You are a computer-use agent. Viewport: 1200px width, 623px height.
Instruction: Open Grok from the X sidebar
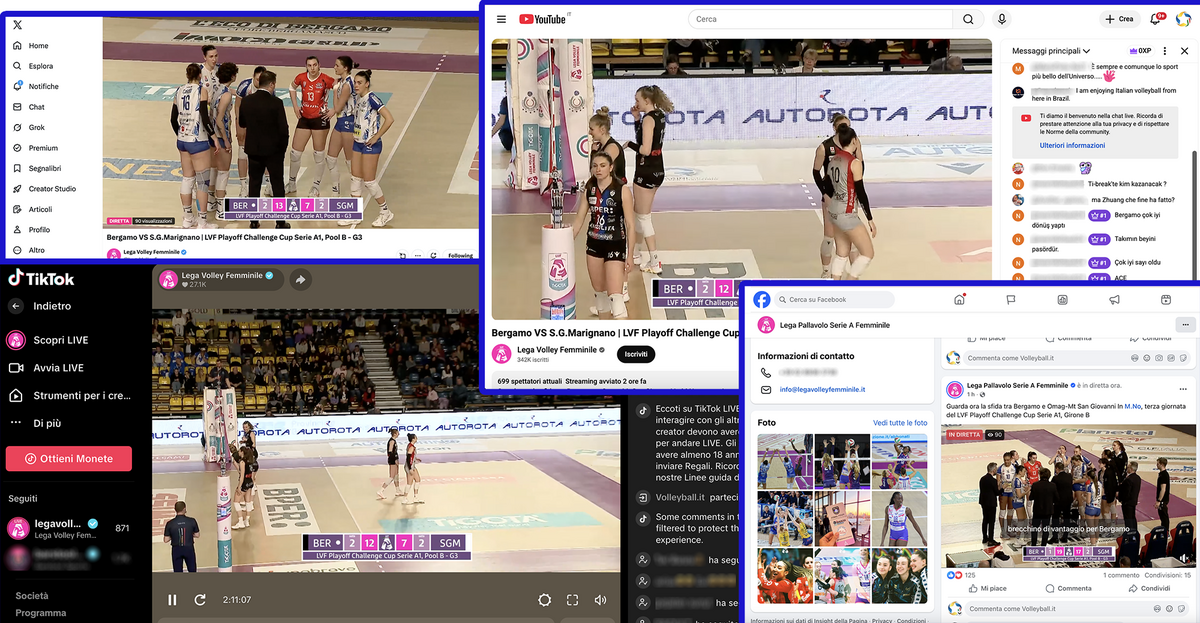[x=31, y=127]
